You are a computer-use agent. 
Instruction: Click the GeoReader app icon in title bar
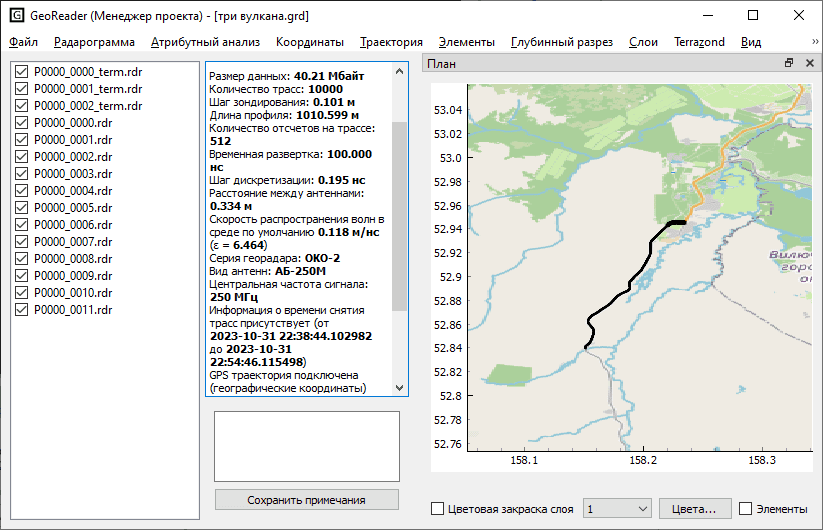[x=17, y=17]
